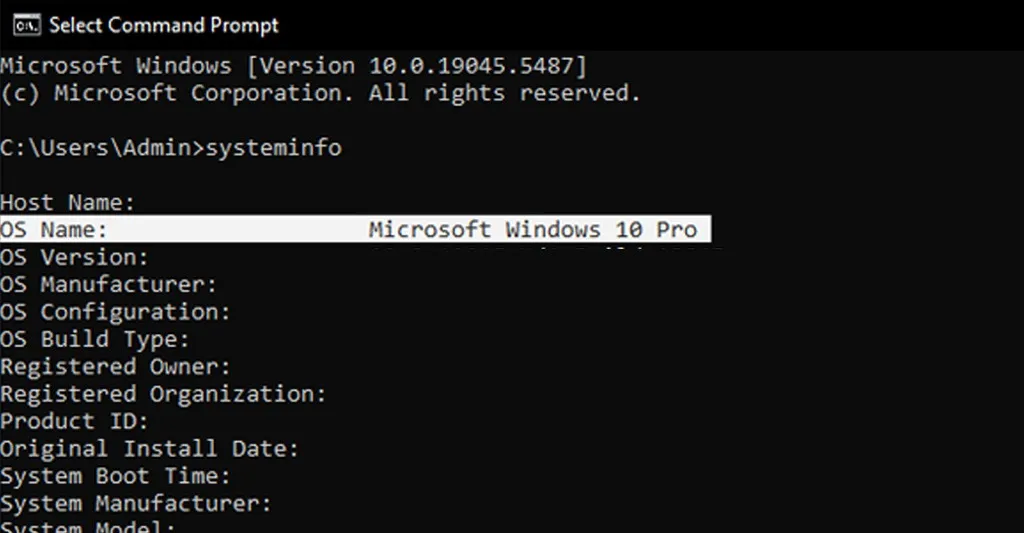Click the Microsoft Corporation copyright line
This screenshot has width=1024, height=533.
(320, 94)
